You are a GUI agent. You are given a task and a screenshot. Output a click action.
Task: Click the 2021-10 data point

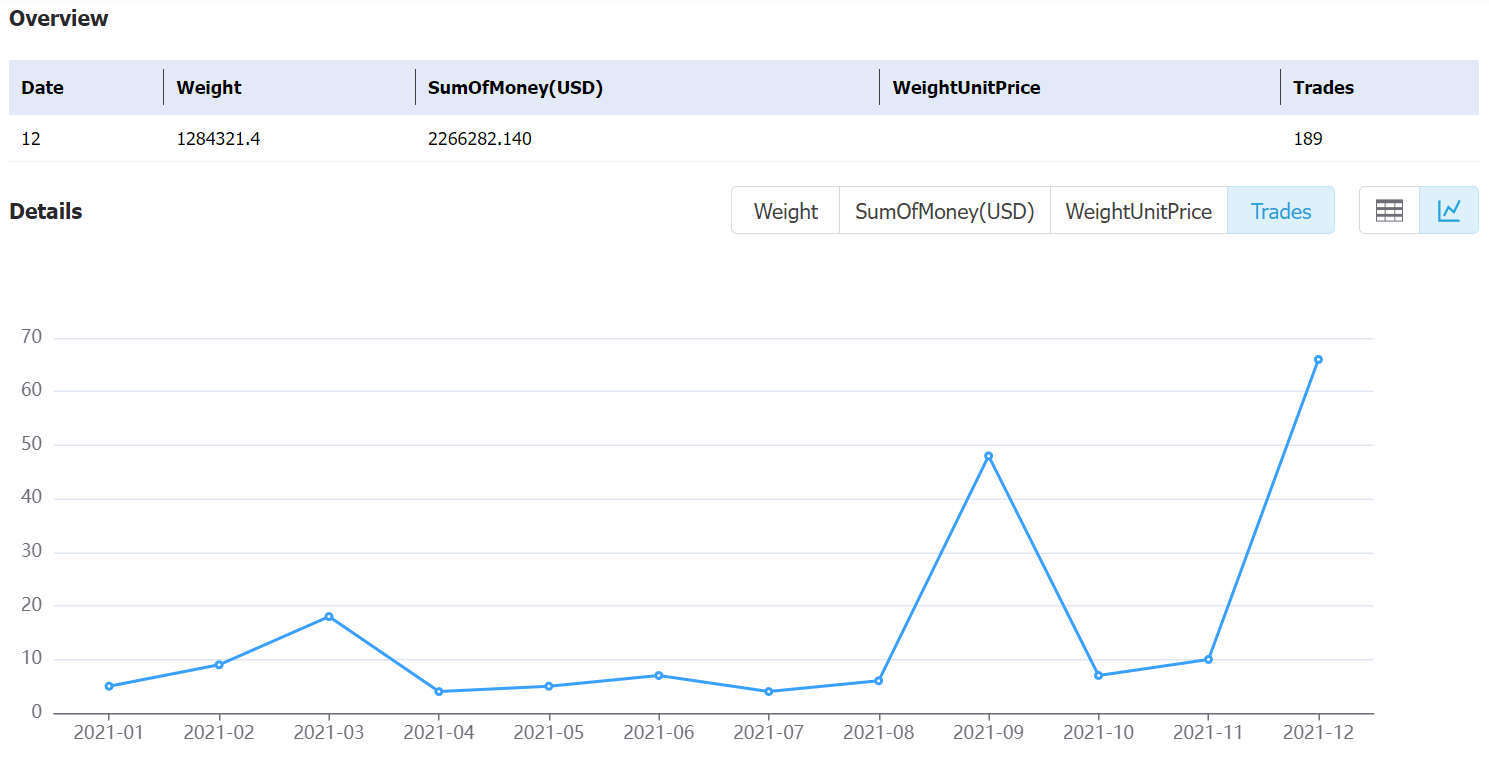(x=1098, y=675)
